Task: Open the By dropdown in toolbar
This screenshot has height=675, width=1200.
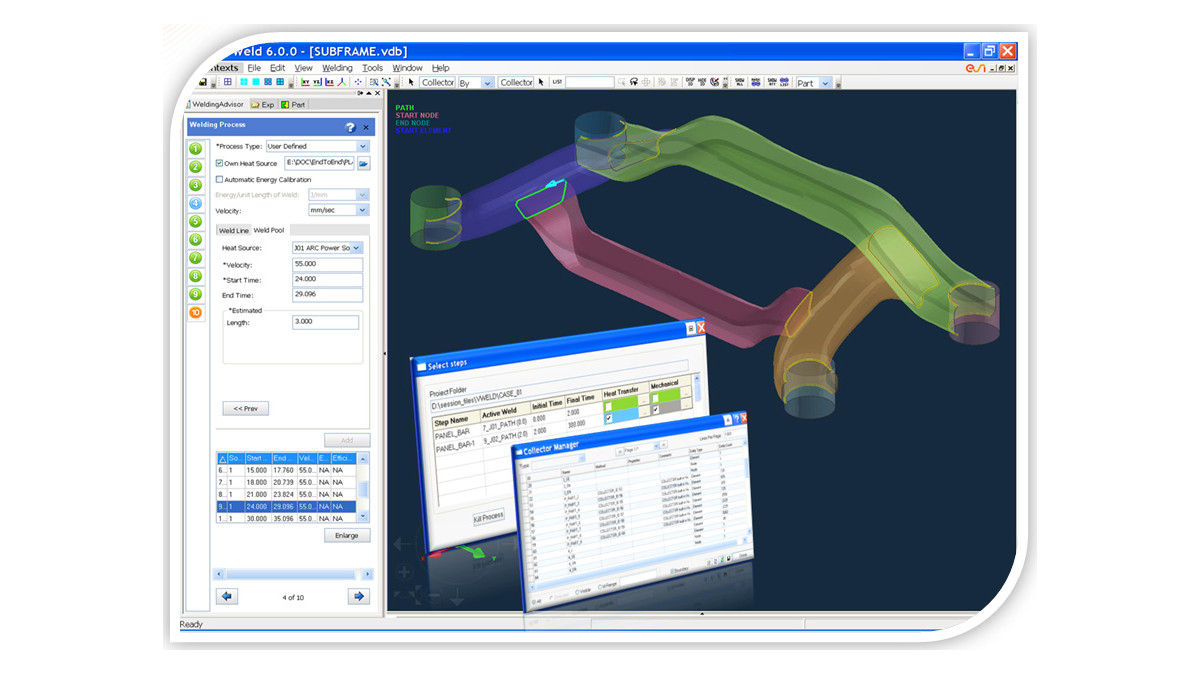Action: pyautogui.click(x=488, y=83)
